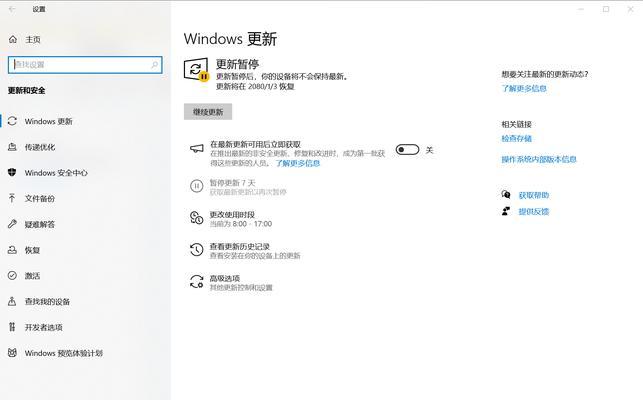Click the home icon beside 主页
This screenshot has height=400, width=643.
tap(13, 39)
